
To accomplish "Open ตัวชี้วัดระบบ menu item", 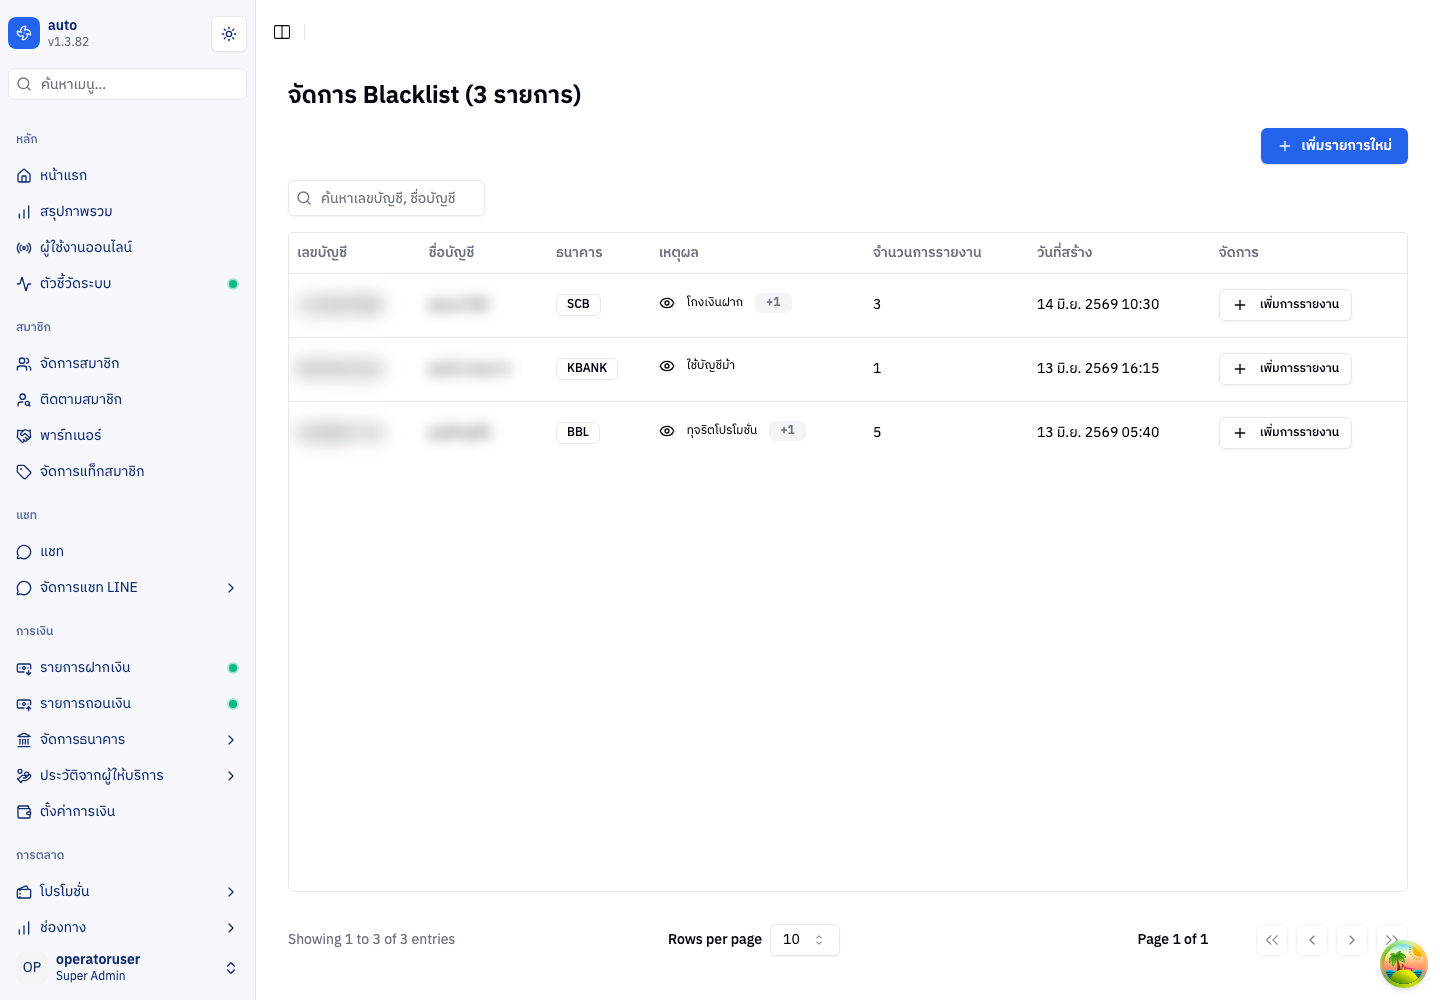I will point(128,283).
